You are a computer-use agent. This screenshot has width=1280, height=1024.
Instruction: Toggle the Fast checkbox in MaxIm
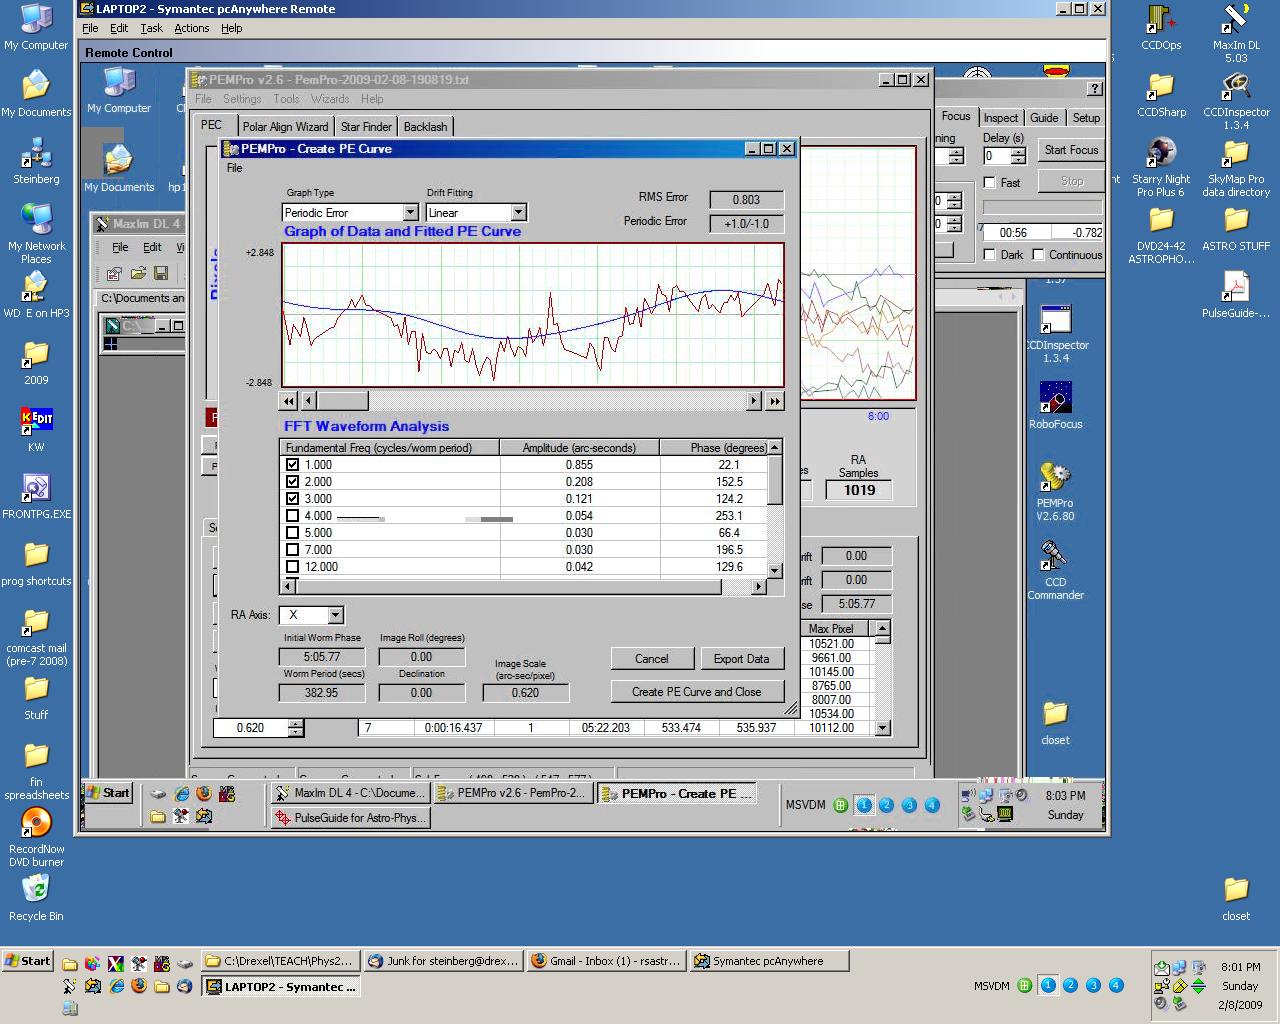(990, 183)
